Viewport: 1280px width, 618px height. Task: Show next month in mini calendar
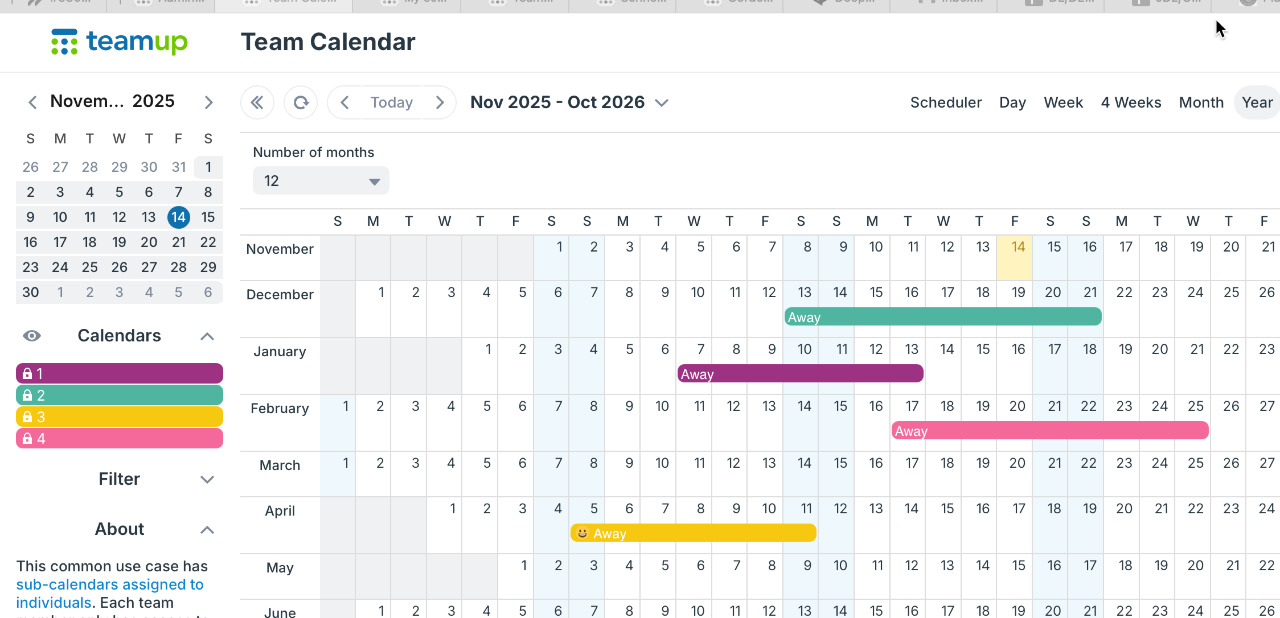click(208, 102)
